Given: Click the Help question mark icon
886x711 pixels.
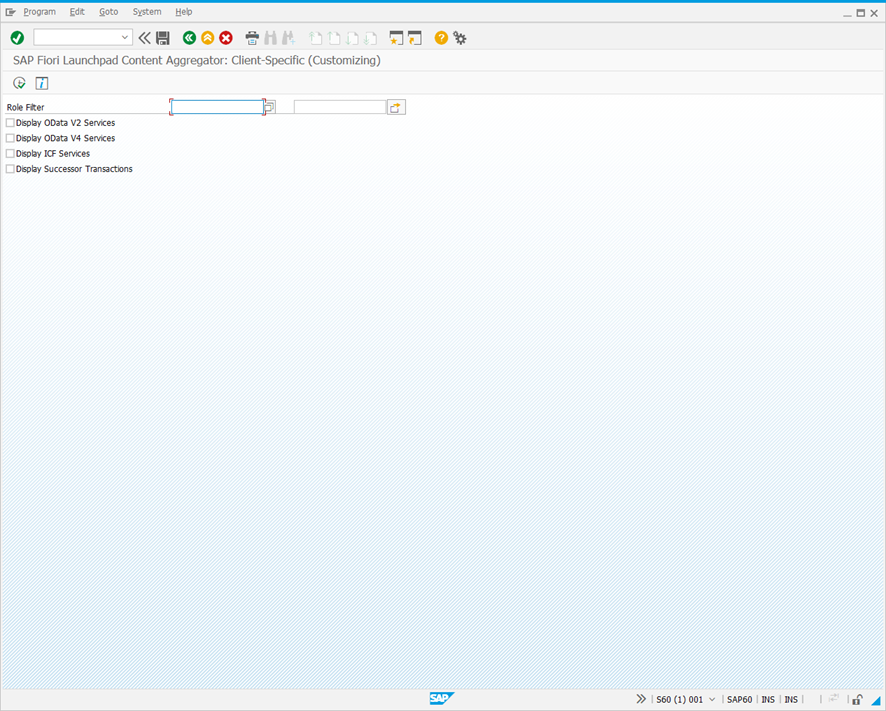Looking at the screenshot, I should click(x=440, y=37).
